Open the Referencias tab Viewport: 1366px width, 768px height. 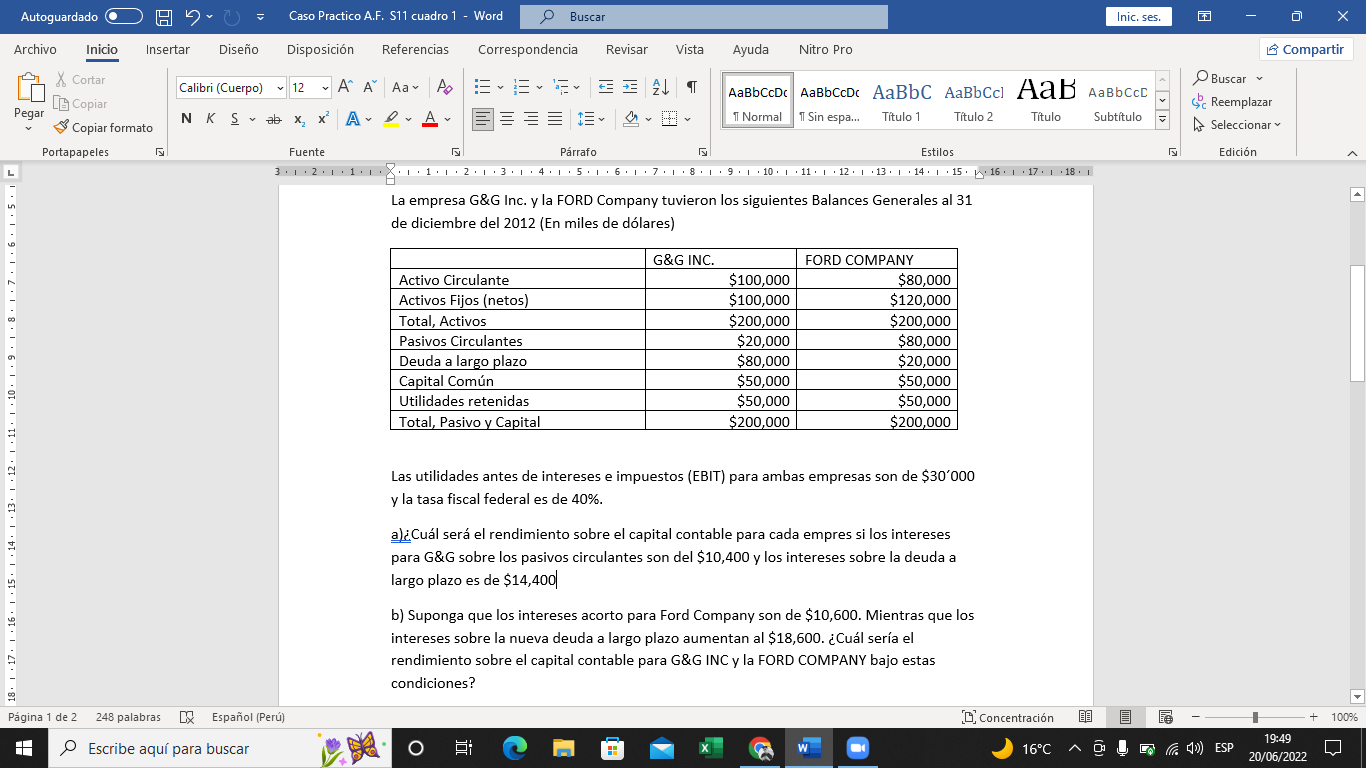click(x=415, y=49)
